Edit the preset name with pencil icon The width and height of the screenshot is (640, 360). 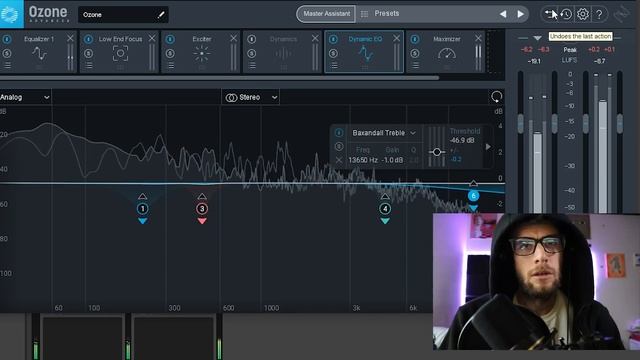coord(161,15)
